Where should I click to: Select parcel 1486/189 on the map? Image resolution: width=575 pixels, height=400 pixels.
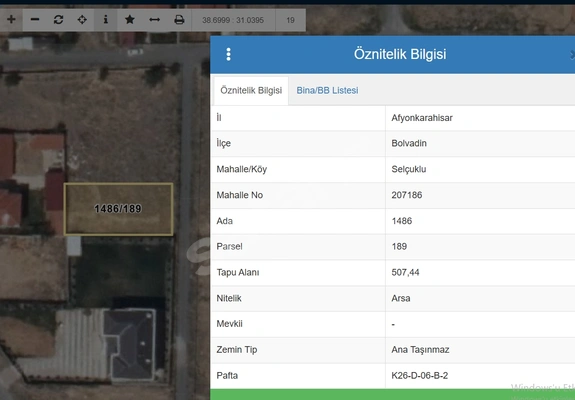click(x=118, y=209)
